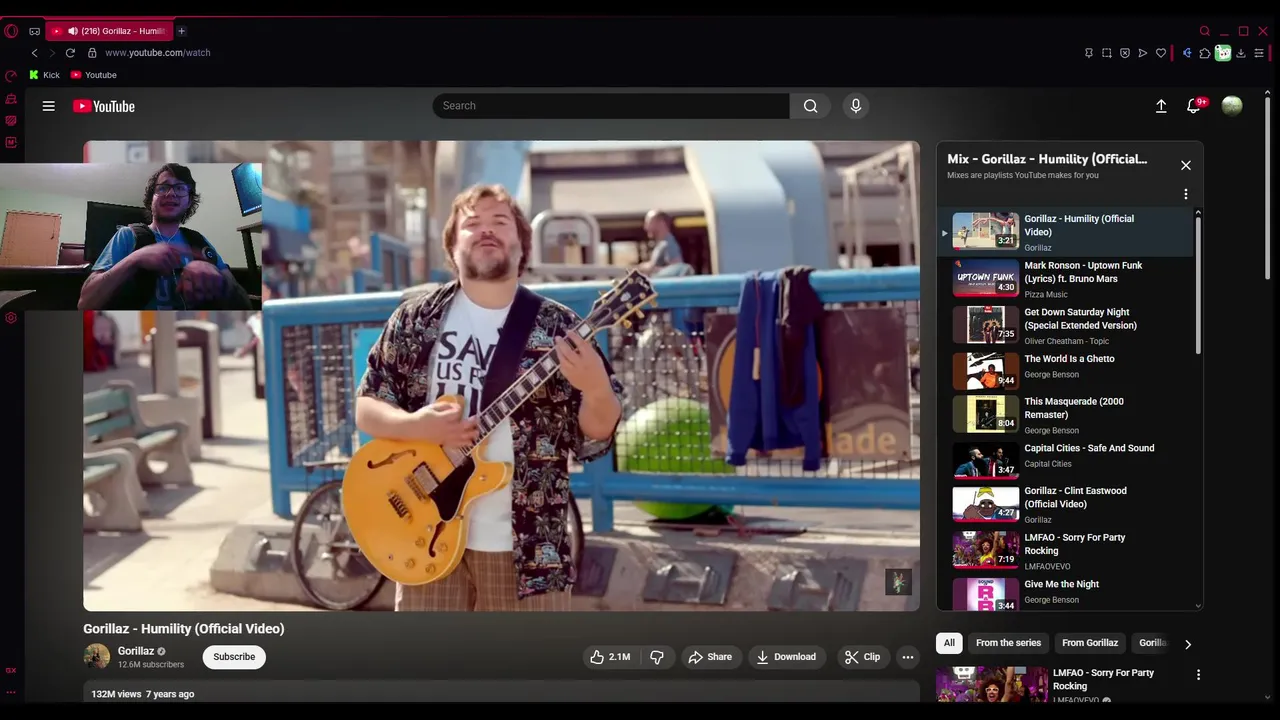Open the Opera menu logo

(x=11, y=31)
